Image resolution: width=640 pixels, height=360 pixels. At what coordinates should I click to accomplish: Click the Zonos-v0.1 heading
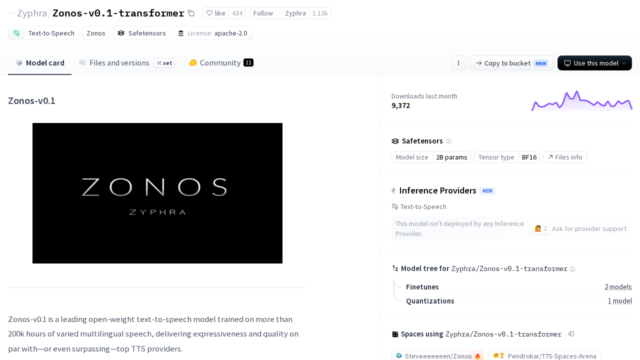pyautogui.click(x=31, y=101)
